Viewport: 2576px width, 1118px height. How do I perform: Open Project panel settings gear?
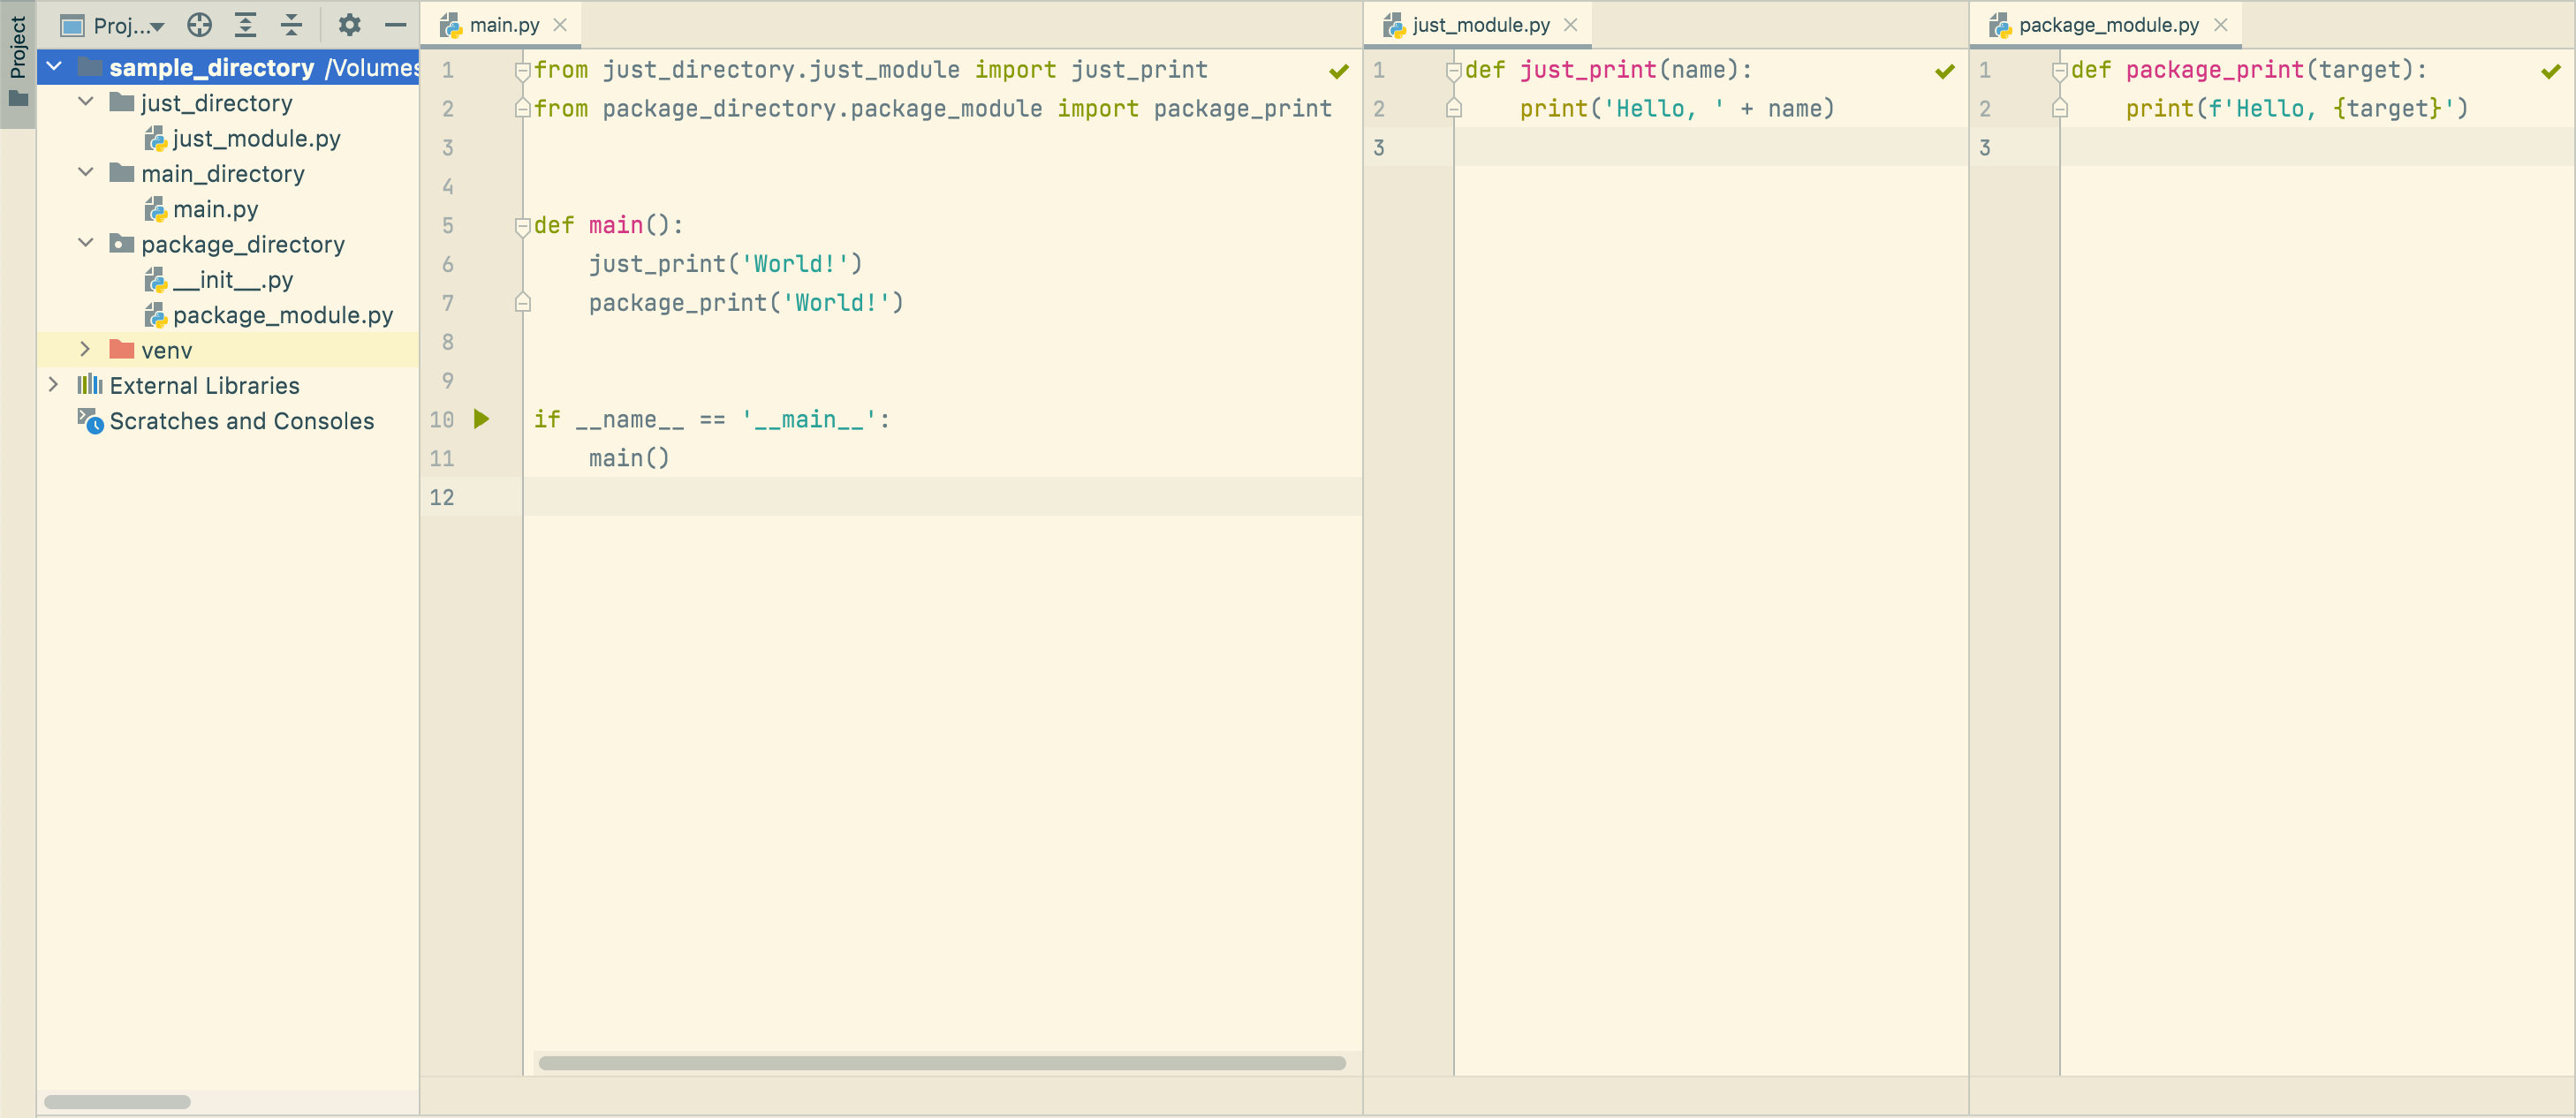(x=349, y=25)
